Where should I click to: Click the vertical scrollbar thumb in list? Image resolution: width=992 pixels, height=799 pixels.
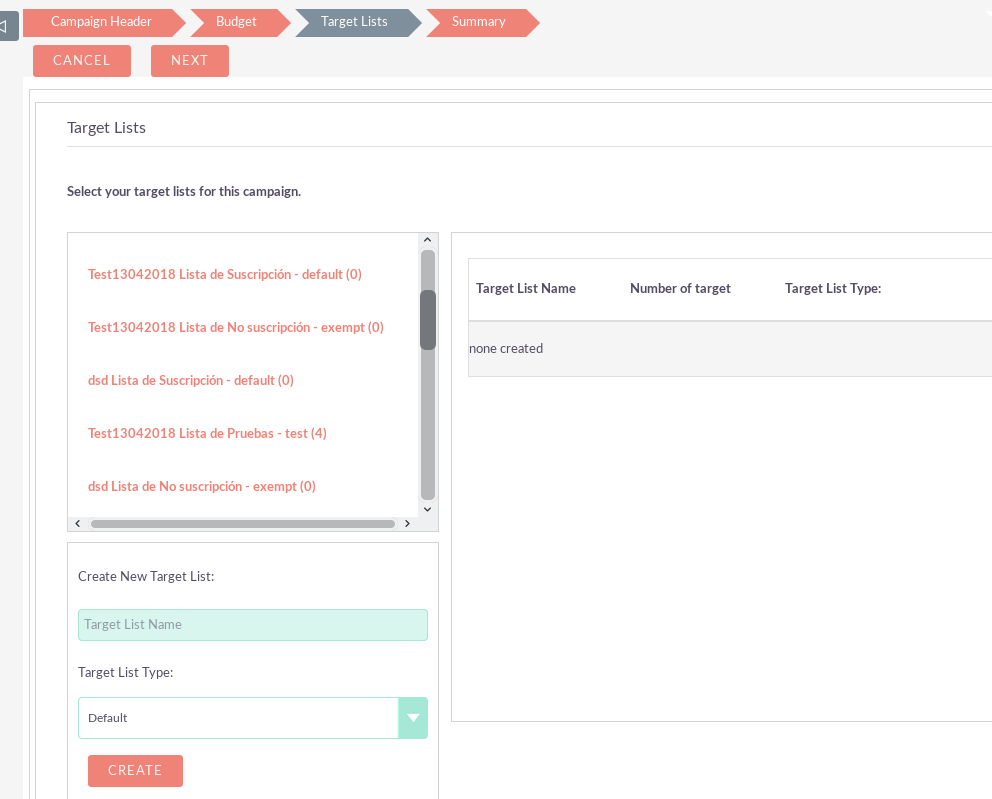[x=428, y=320]
